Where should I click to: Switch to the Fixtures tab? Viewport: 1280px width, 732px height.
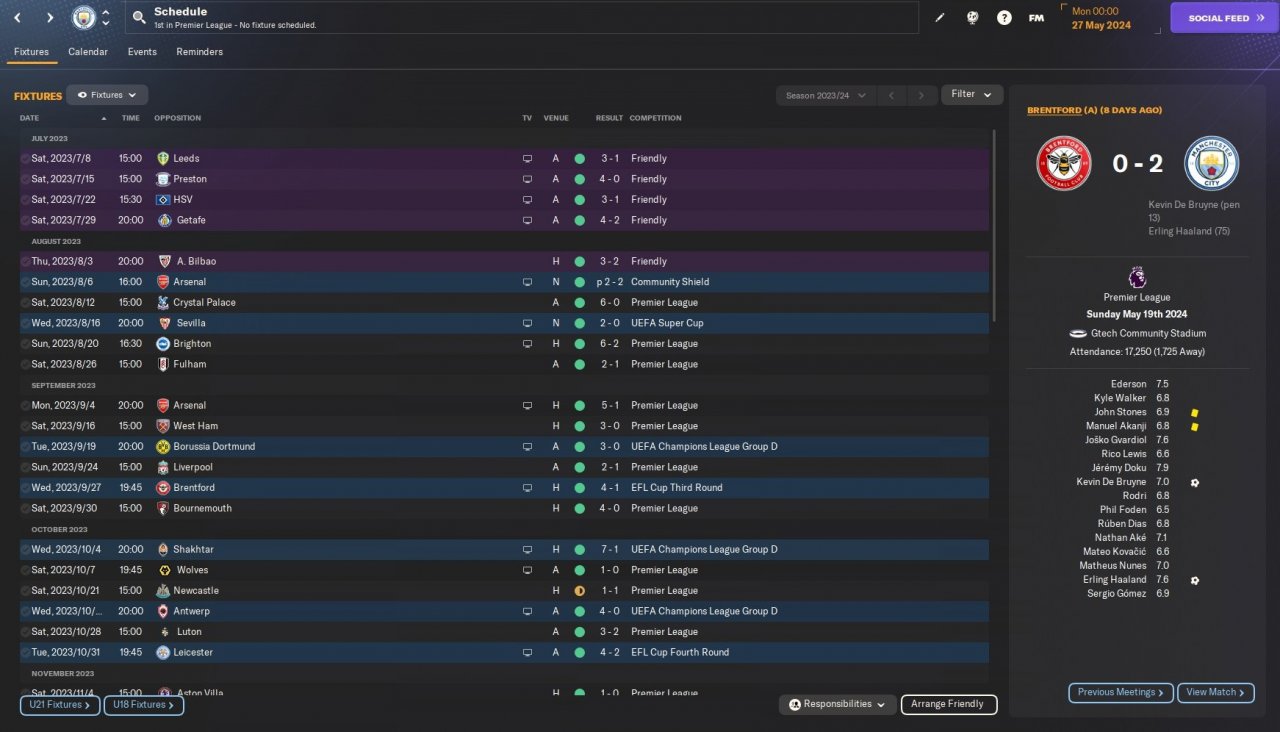(31, 52)
